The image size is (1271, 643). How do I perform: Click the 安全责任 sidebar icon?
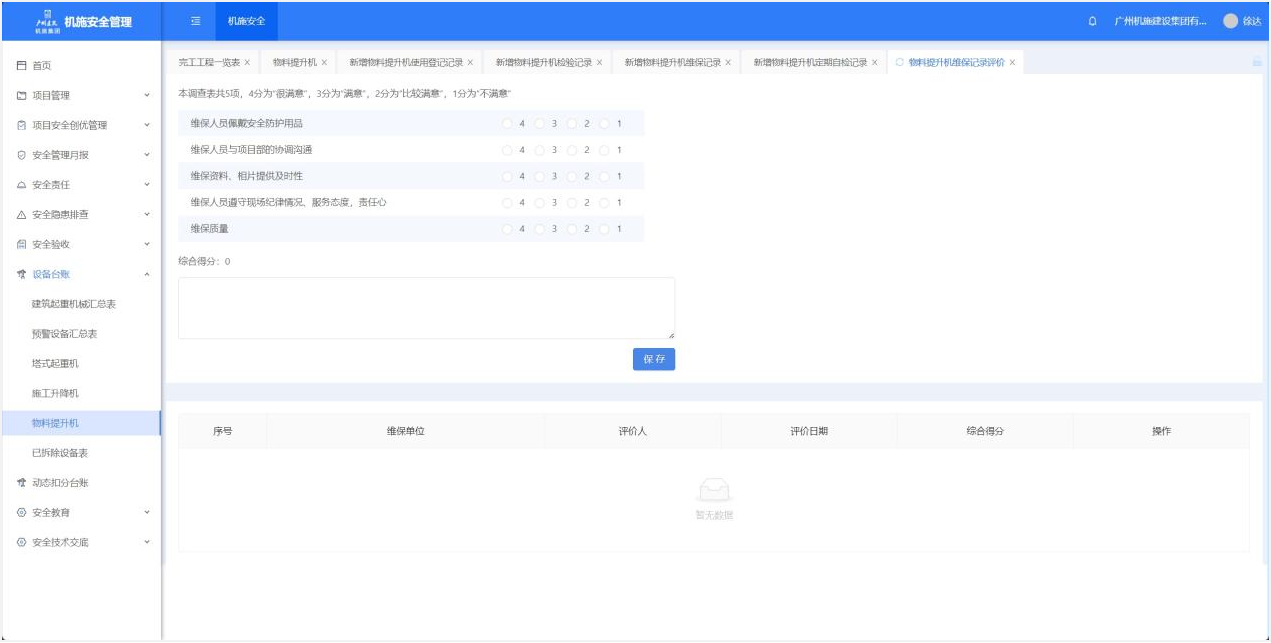click(22, 185)
